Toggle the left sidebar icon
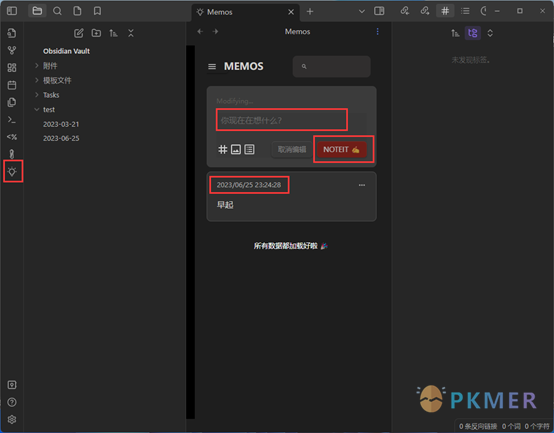 (12, 11)
